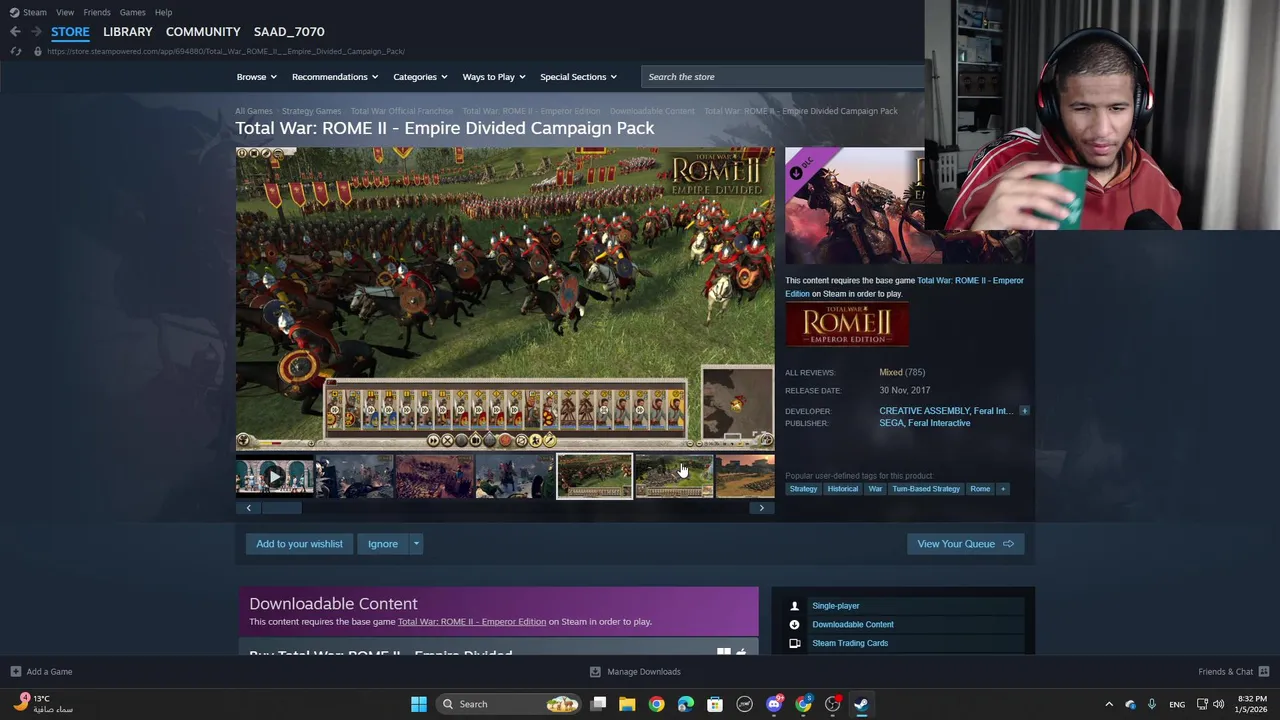1280x720 pixels.
Task: Reload the Steam store page
Action: tap(15, 51)
